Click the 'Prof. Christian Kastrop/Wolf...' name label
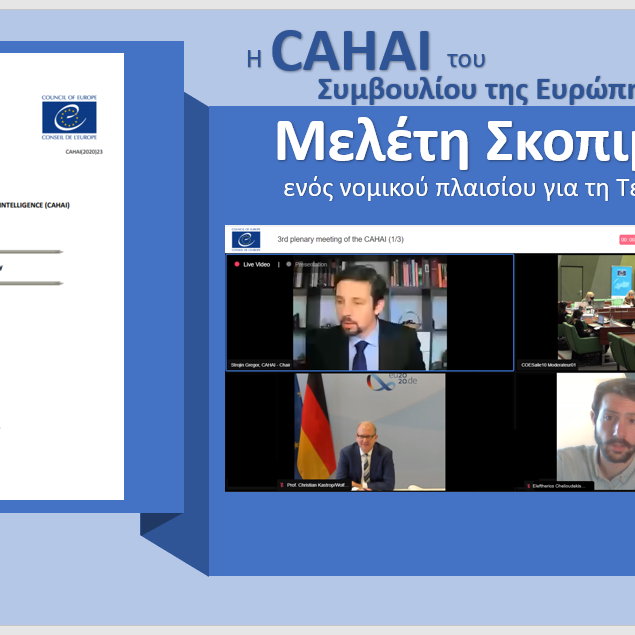This screenshot has height=635, width=635. pyautogui.click(x=314, y=485)
